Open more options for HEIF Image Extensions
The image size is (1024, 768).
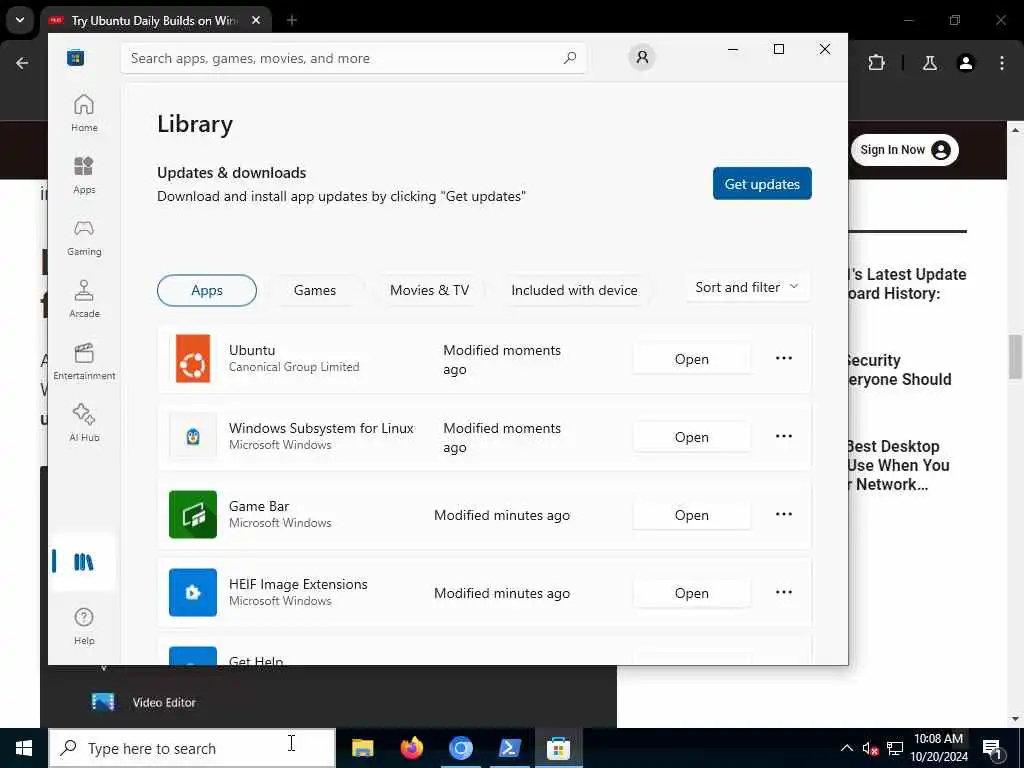(784, 592)
